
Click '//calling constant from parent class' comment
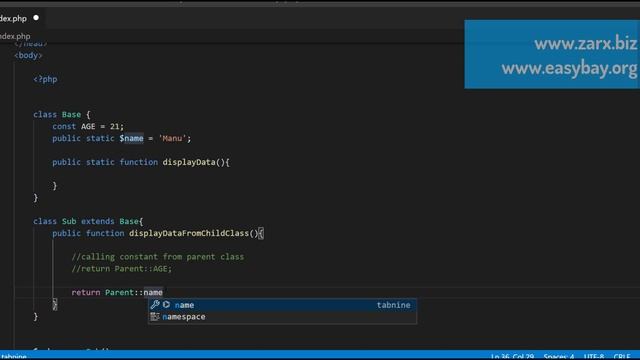click(x=158, y=257)
